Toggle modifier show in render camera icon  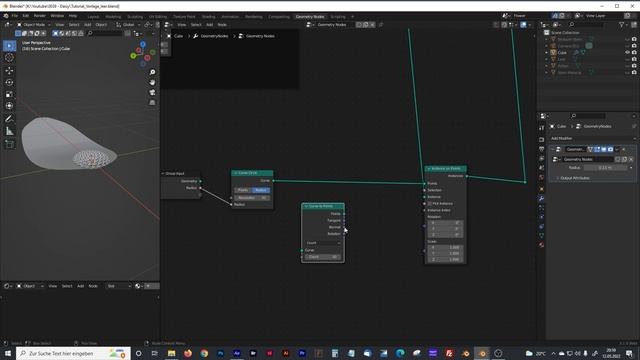tap(610, 149)
